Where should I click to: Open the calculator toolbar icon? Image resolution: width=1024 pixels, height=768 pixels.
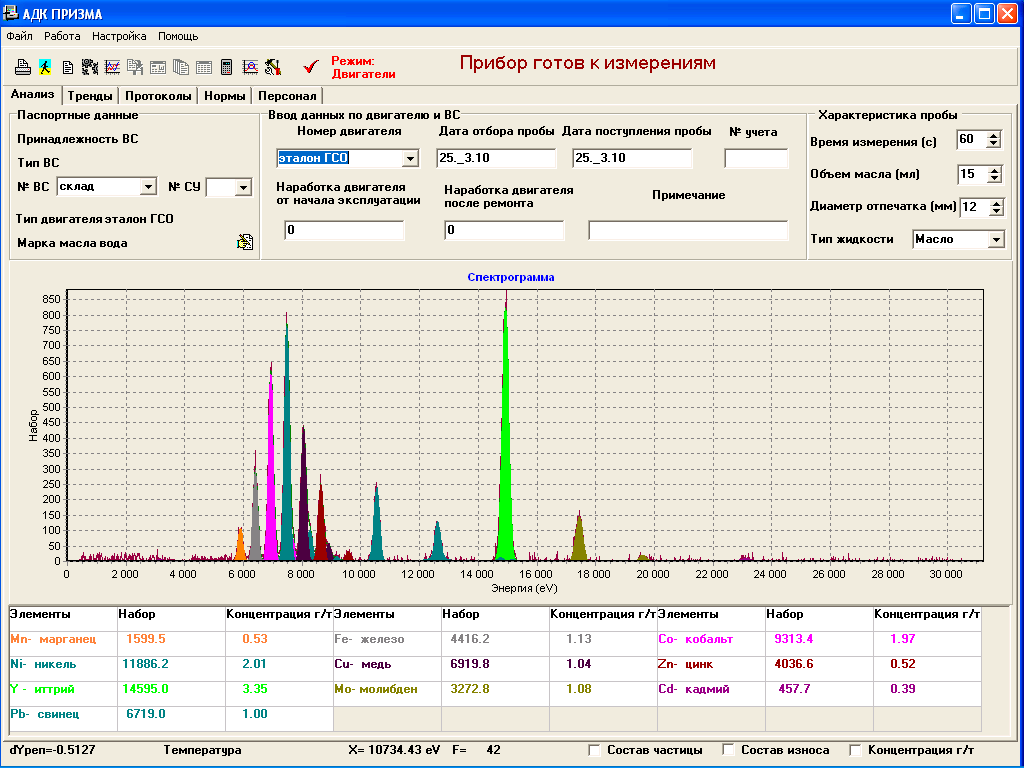click(227, 67)
